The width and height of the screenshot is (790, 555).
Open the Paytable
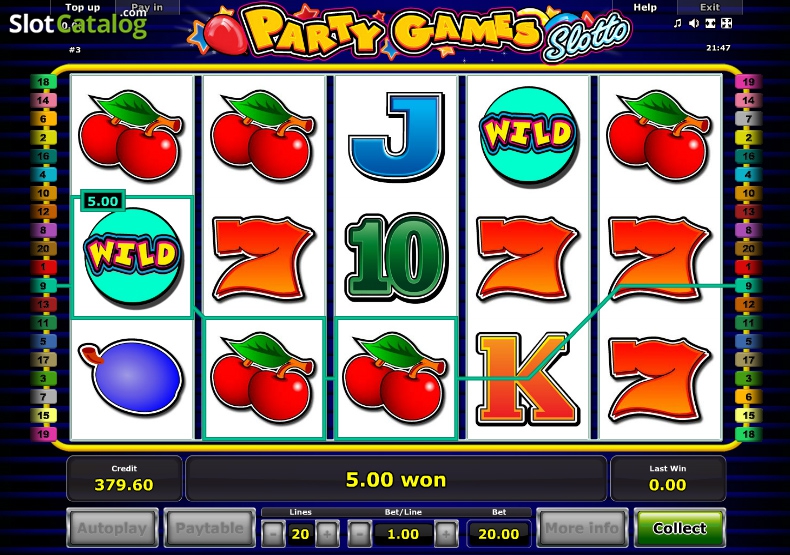coord(209,528)
